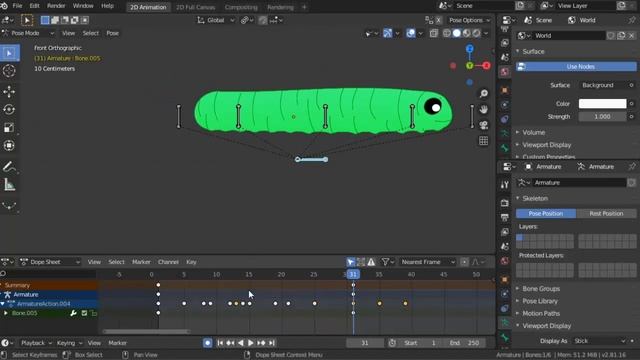Toggle camera view icon in viewport
The width and height of the screenshot is (640, 360).
pyautogui.click(x=484, y=125)
